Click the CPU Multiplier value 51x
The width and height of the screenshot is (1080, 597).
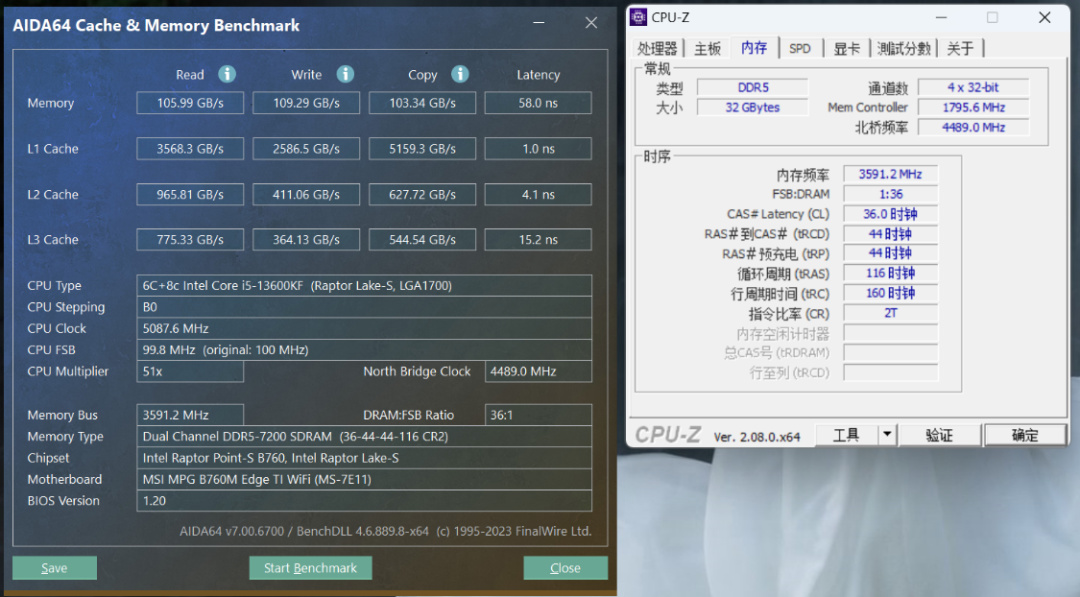click(190, 371)
